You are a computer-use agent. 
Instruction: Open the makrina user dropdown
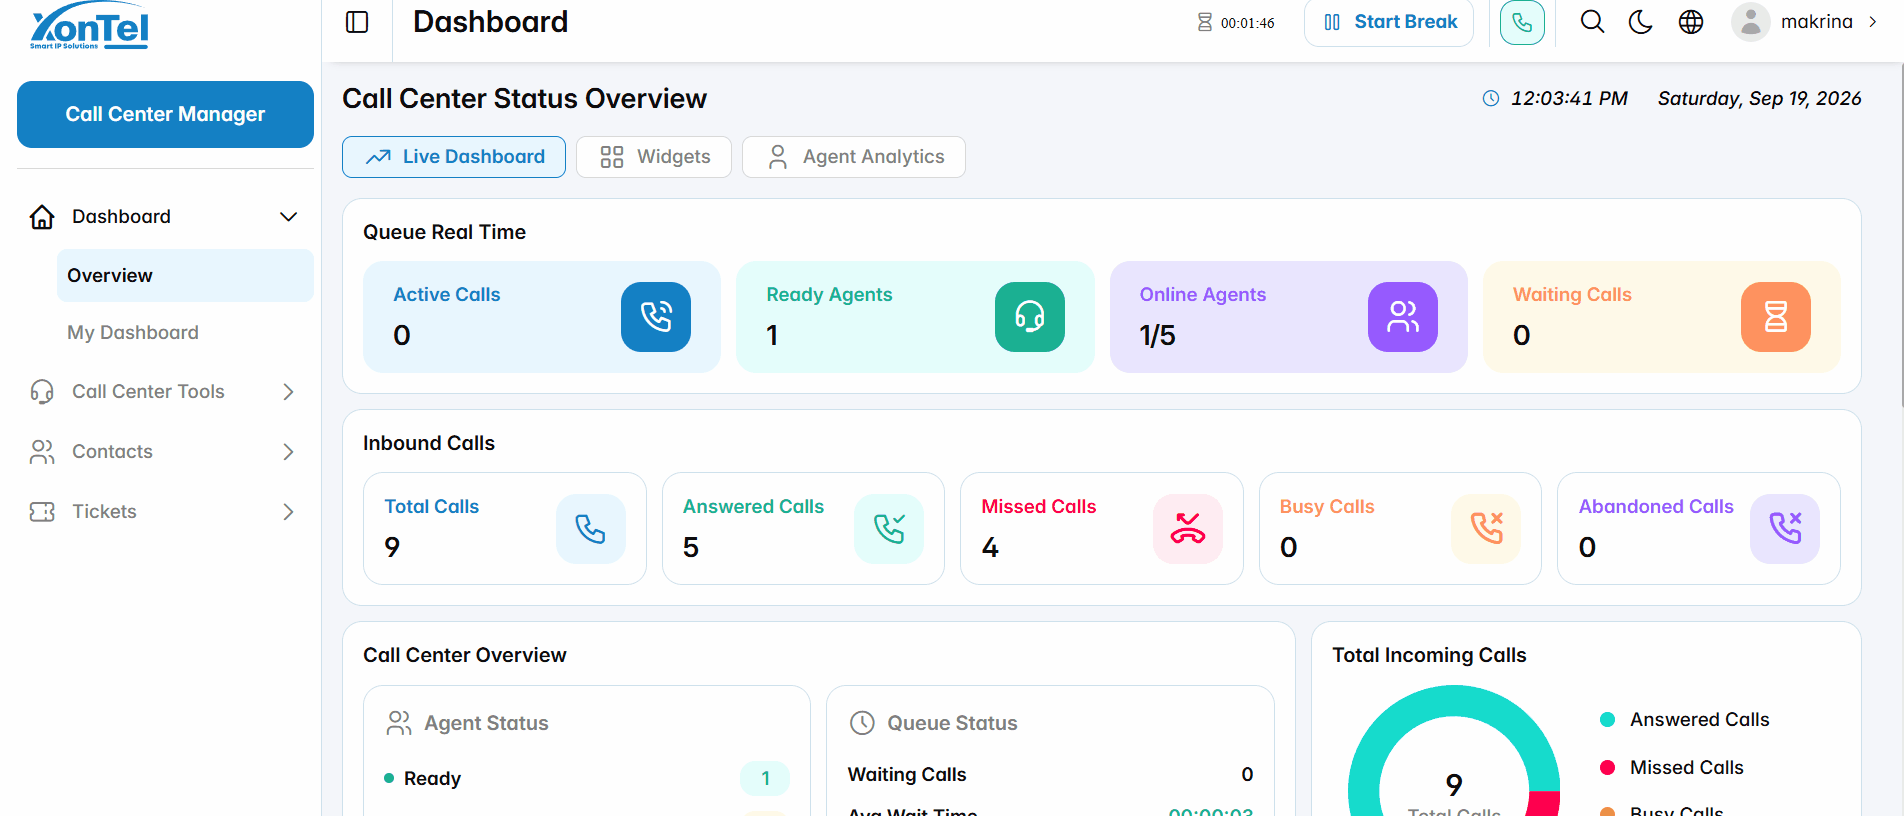[x=1806, y=22]
